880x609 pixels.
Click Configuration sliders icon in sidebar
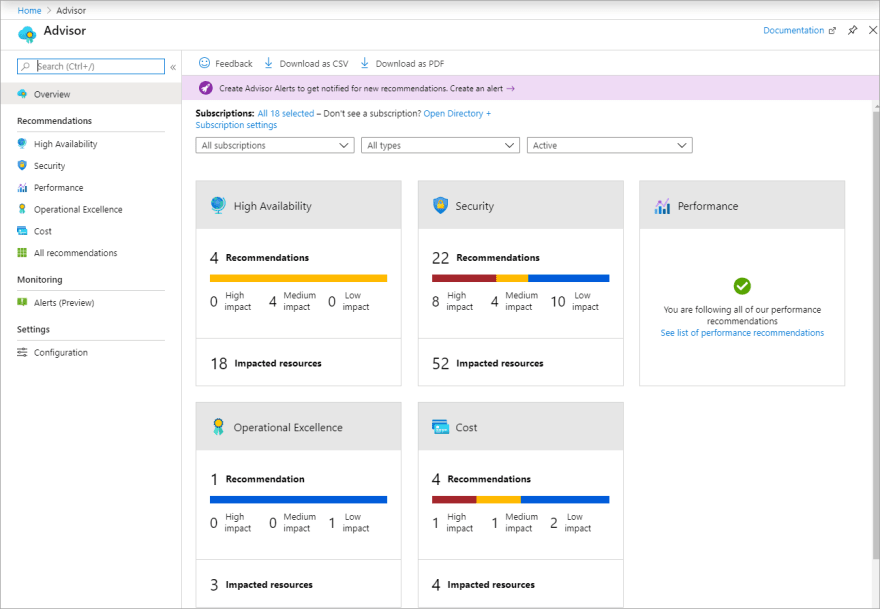click(x=22, y=352)
